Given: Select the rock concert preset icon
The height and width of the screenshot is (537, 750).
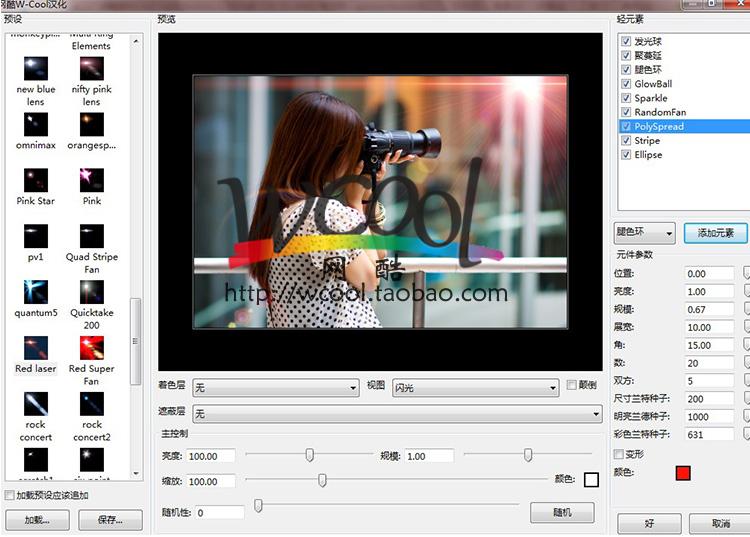Looking at the screenshot, I should point(36,404).
